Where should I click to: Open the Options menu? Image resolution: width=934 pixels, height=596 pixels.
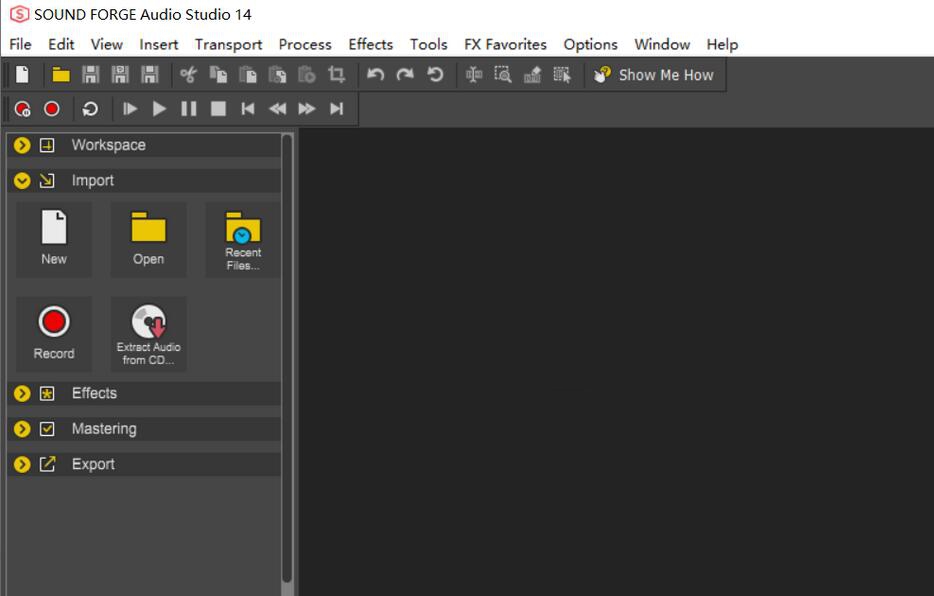(590, 45)
